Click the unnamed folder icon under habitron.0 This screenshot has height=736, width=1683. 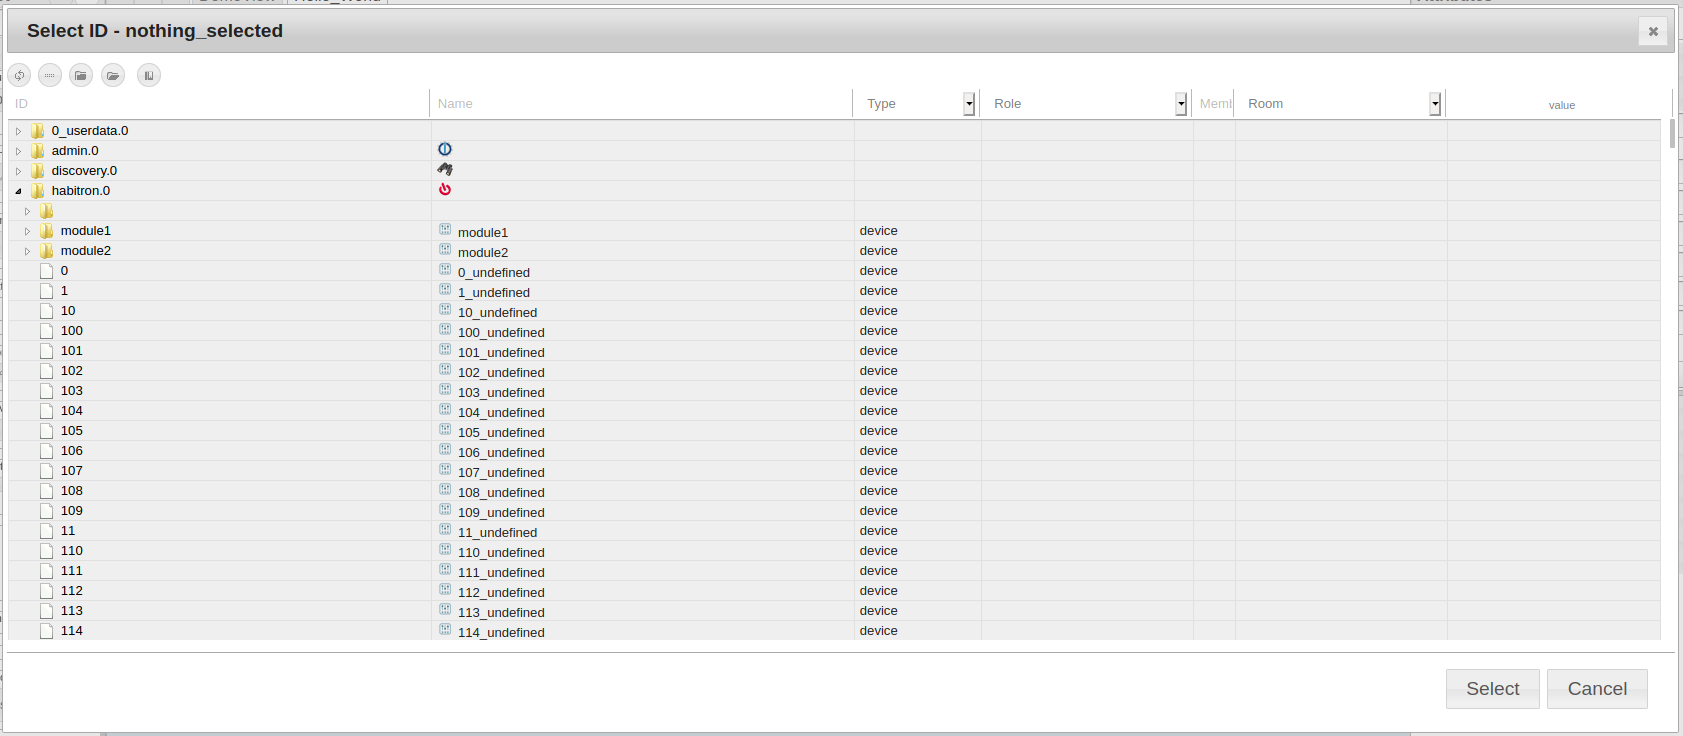(x=47, y=211)
